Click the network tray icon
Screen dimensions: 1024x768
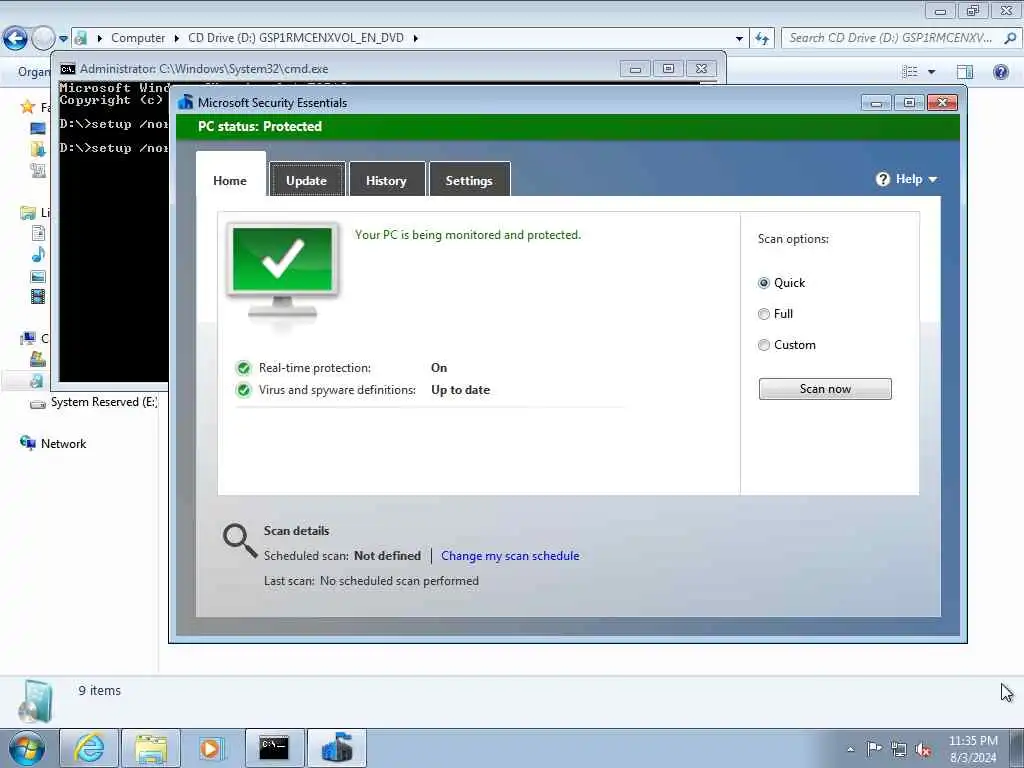tap(899, 750)
